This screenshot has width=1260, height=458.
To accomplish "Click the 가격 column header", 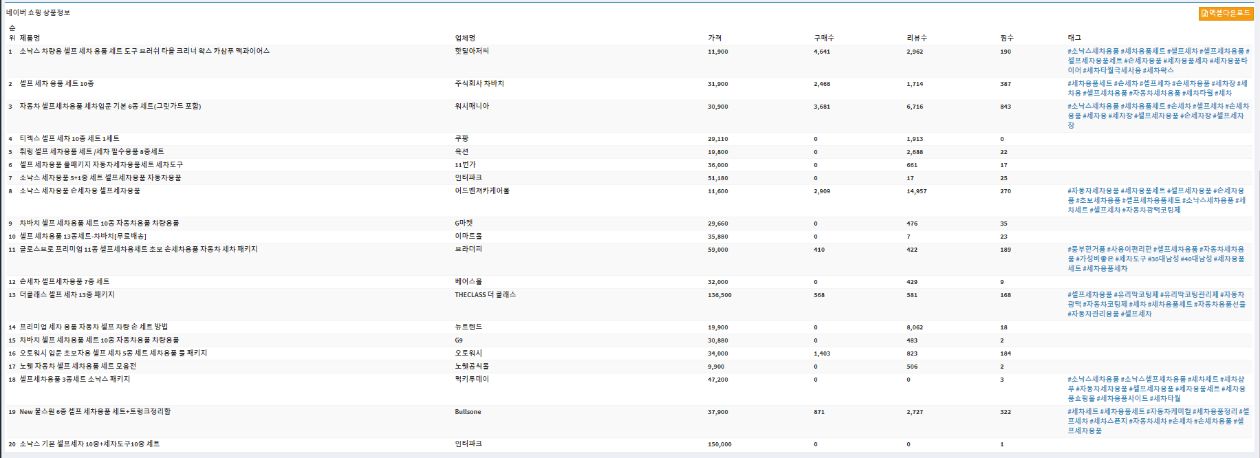I will point(714,36).
